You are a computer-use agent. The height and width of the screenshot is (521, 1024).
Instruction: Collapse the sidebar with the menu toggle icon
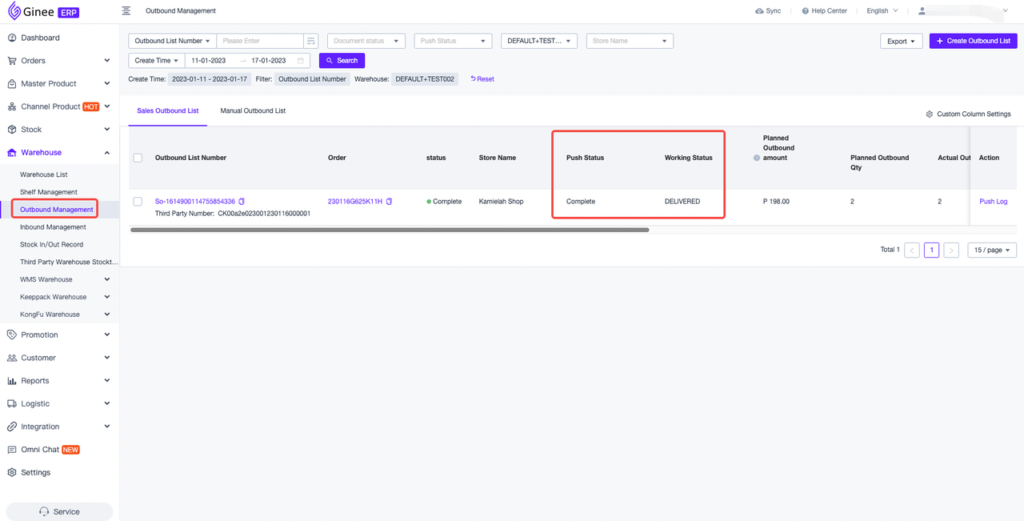pyautogui.click(x=126, y=11)
